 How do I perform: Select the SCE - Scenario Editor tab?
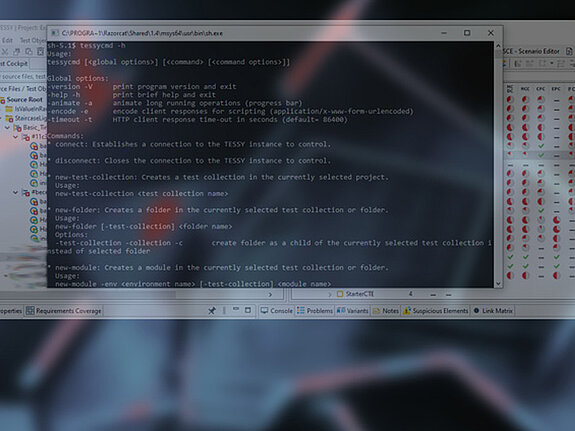[x=531, y=51]
